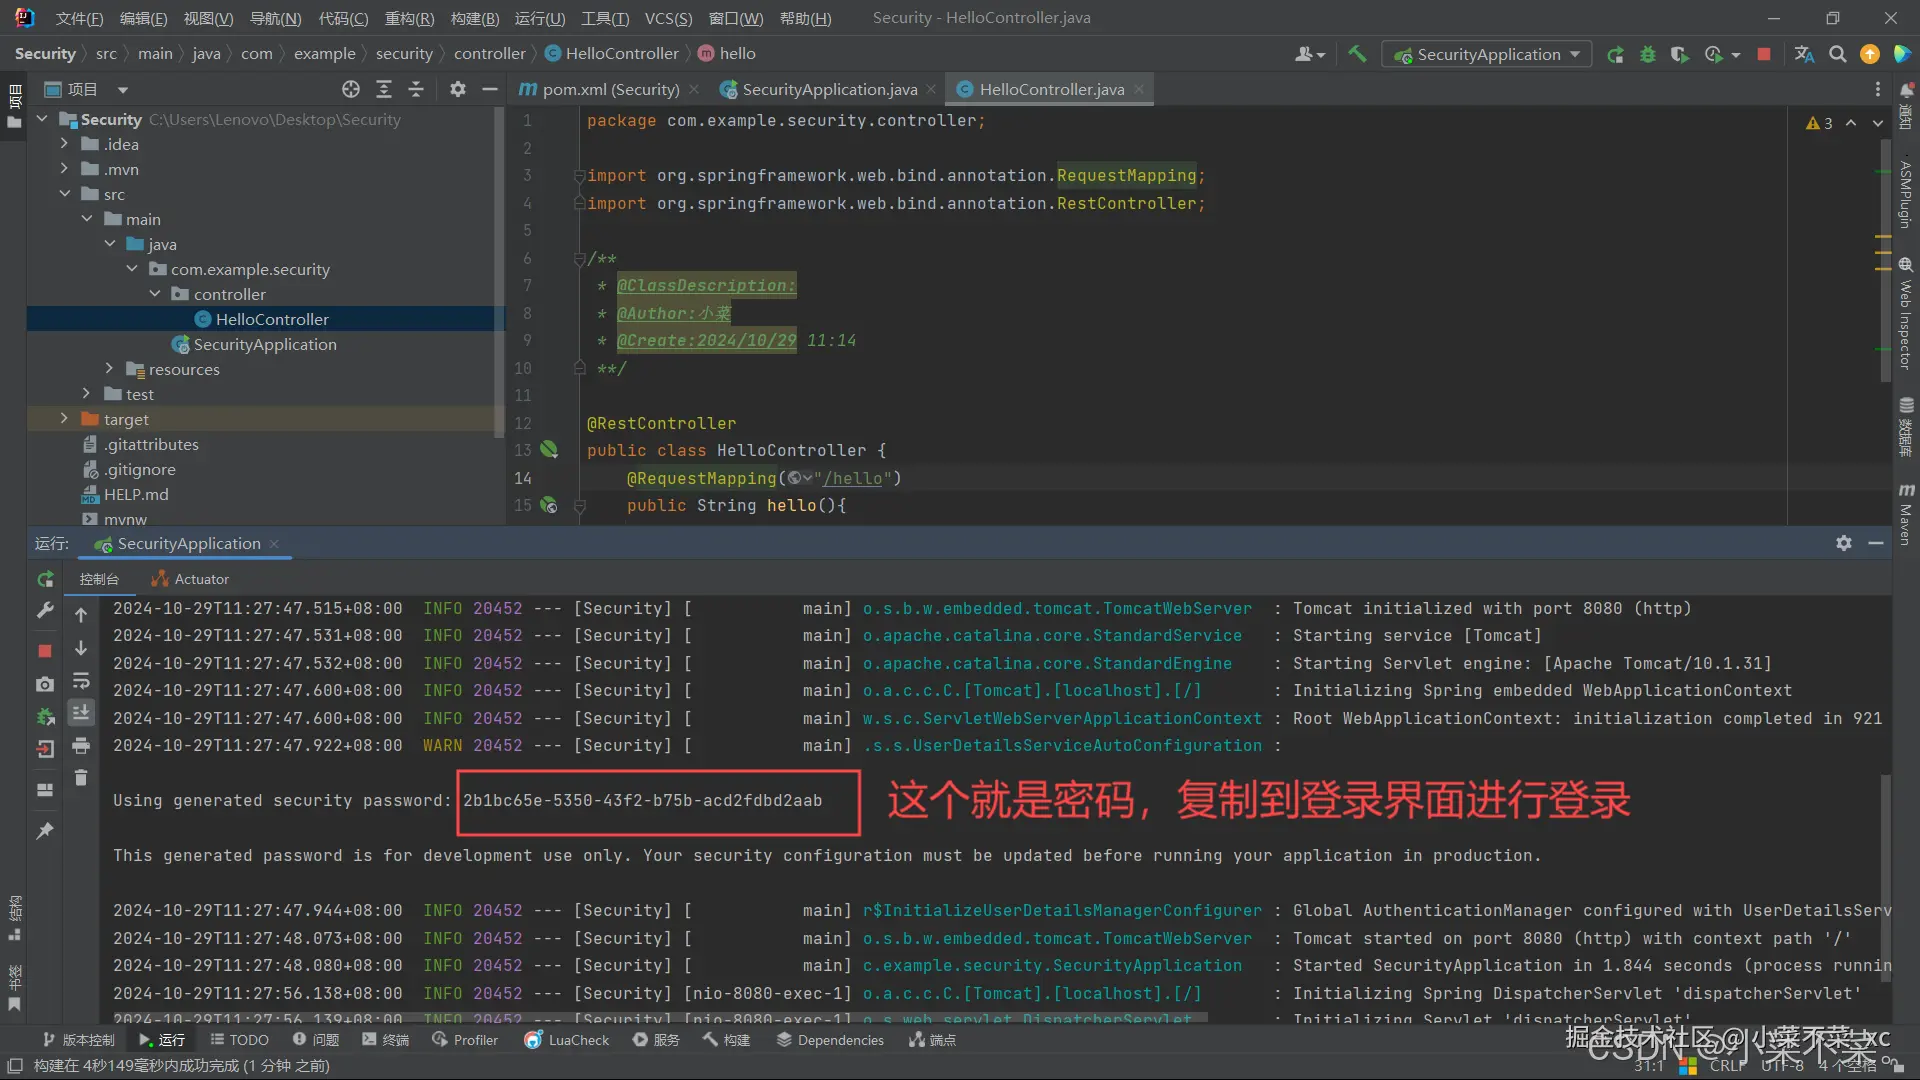This screenshot has width=1920, height=1080.
Task: Toggle the pin tab icon in Run panel
Action: 45,830
